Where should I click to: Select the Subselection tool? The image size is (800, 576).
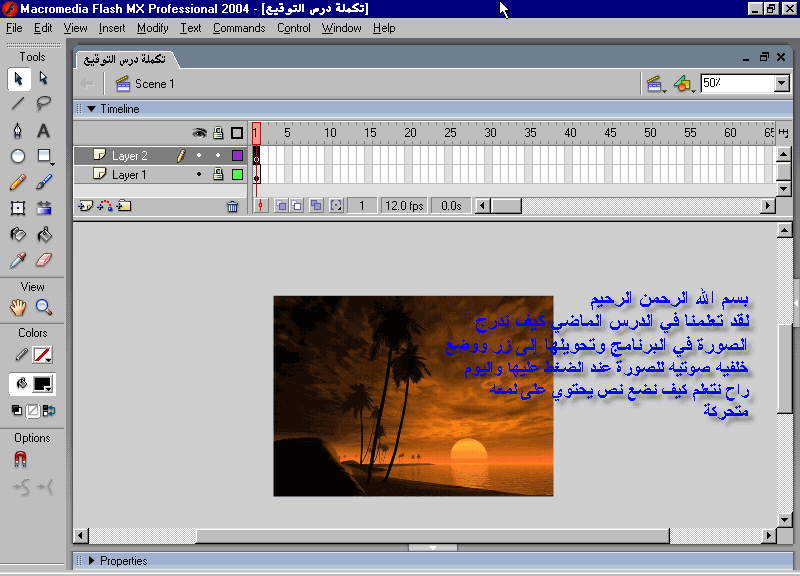pos(44,79)
